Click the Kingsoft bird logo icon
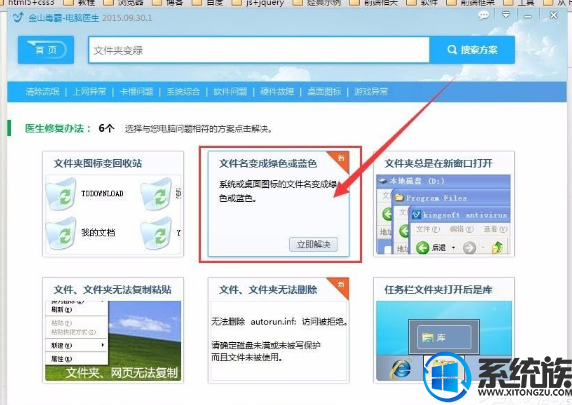572x405 pixels. pos(18,17)
